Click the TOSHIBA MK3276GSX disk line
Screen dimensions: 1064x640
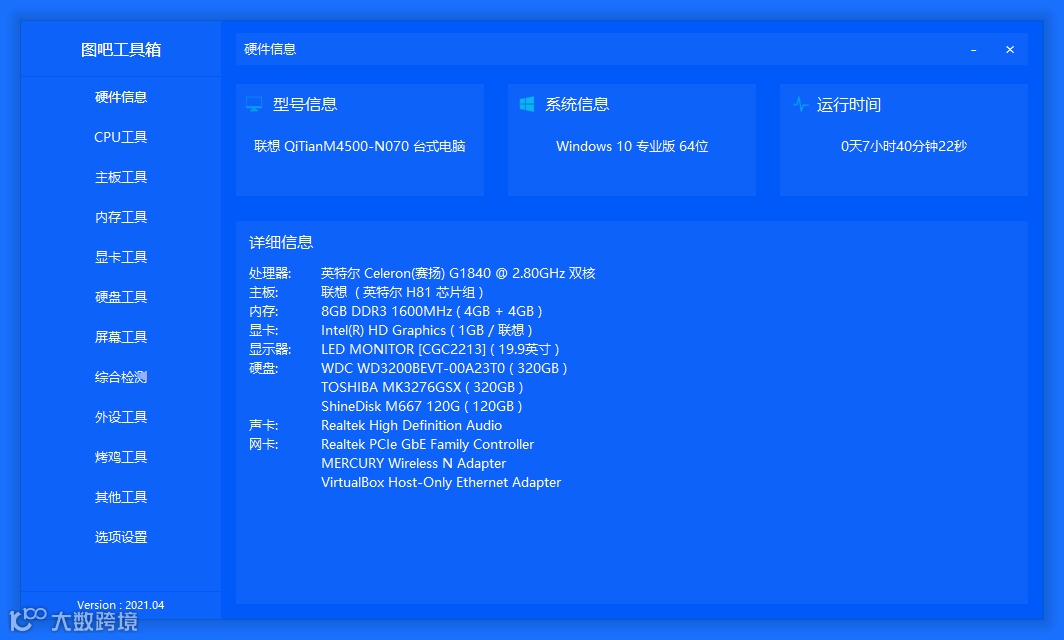[422, 387]
